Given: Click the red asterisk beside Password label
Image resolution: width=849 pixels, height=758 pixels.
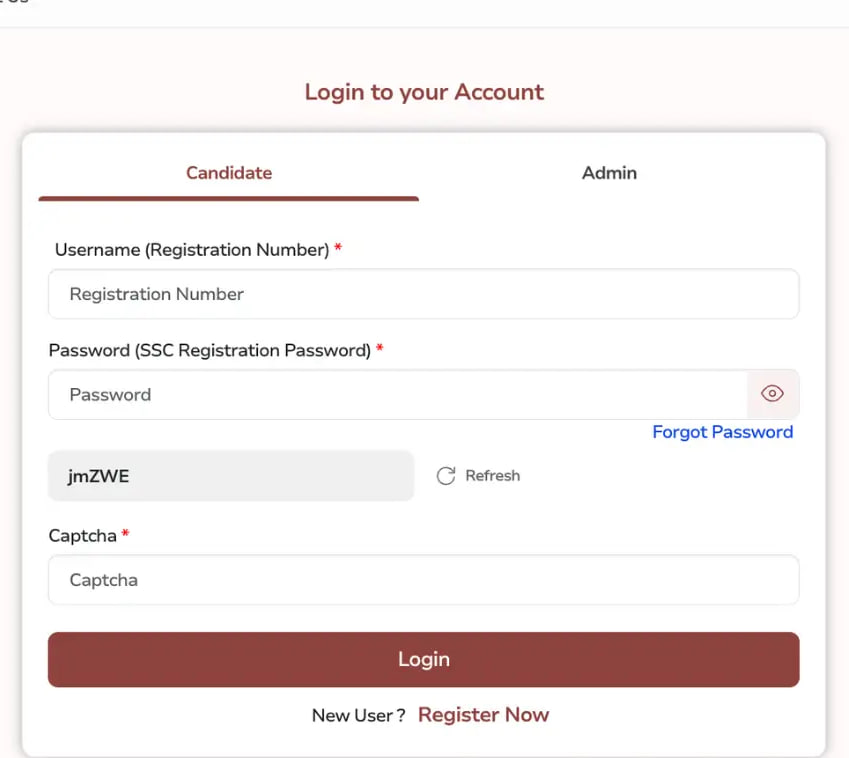Looking at the screenshot, I should (380, 349).
